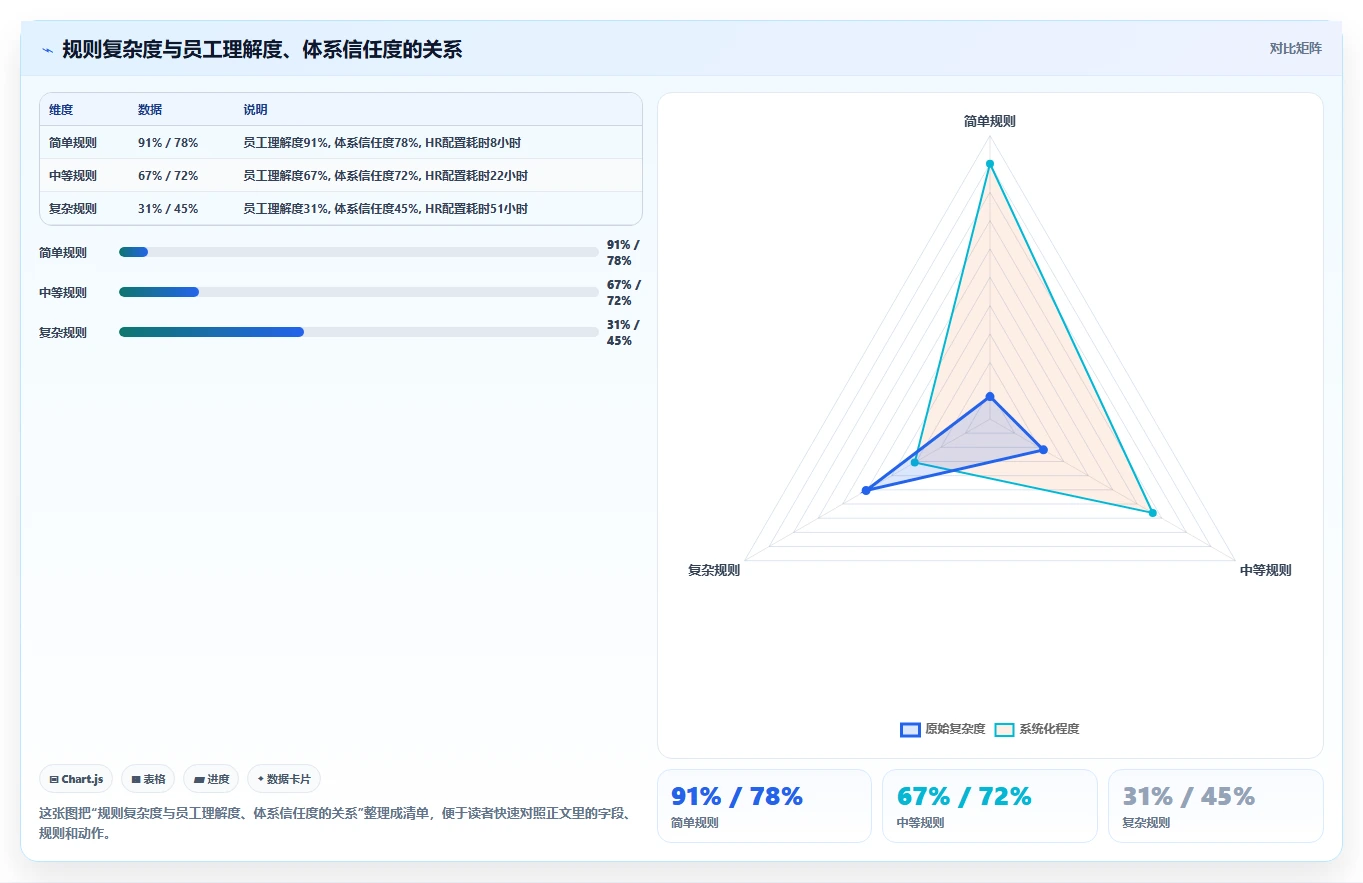Viewport: 1363px width, 883px height.
Task: Click the 简单规则 progress bar
Action: [358, 252]
